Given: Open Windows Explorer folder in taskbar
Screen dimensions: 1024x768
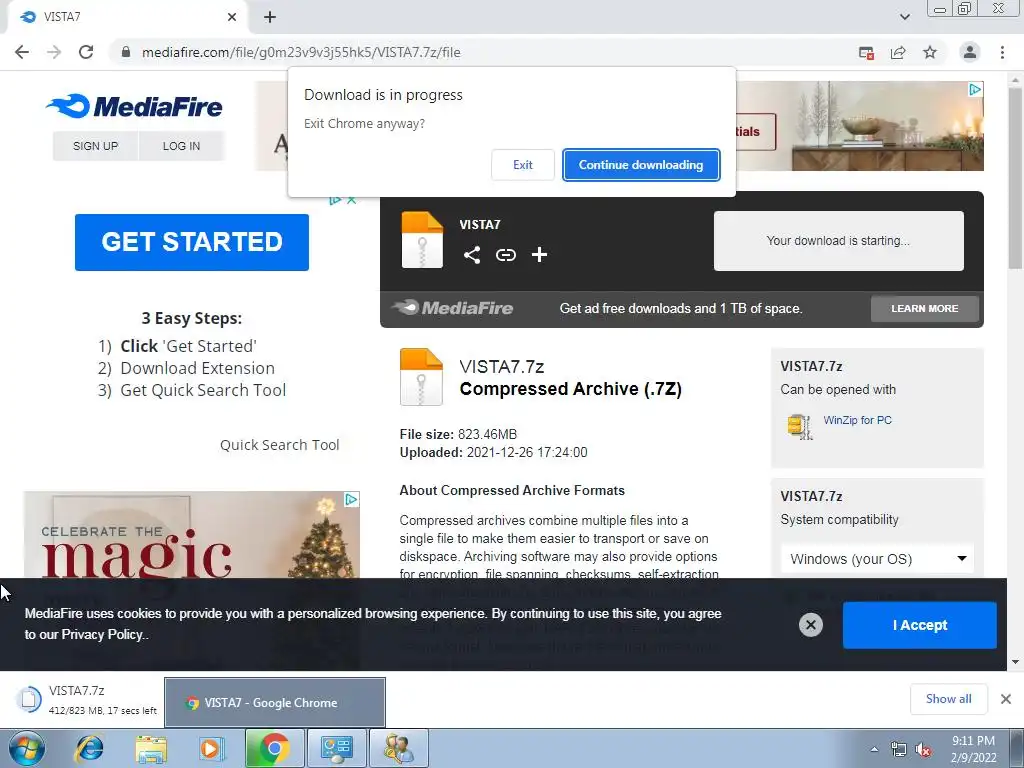Looking at the screenshot, I should (x=150, y=748).
